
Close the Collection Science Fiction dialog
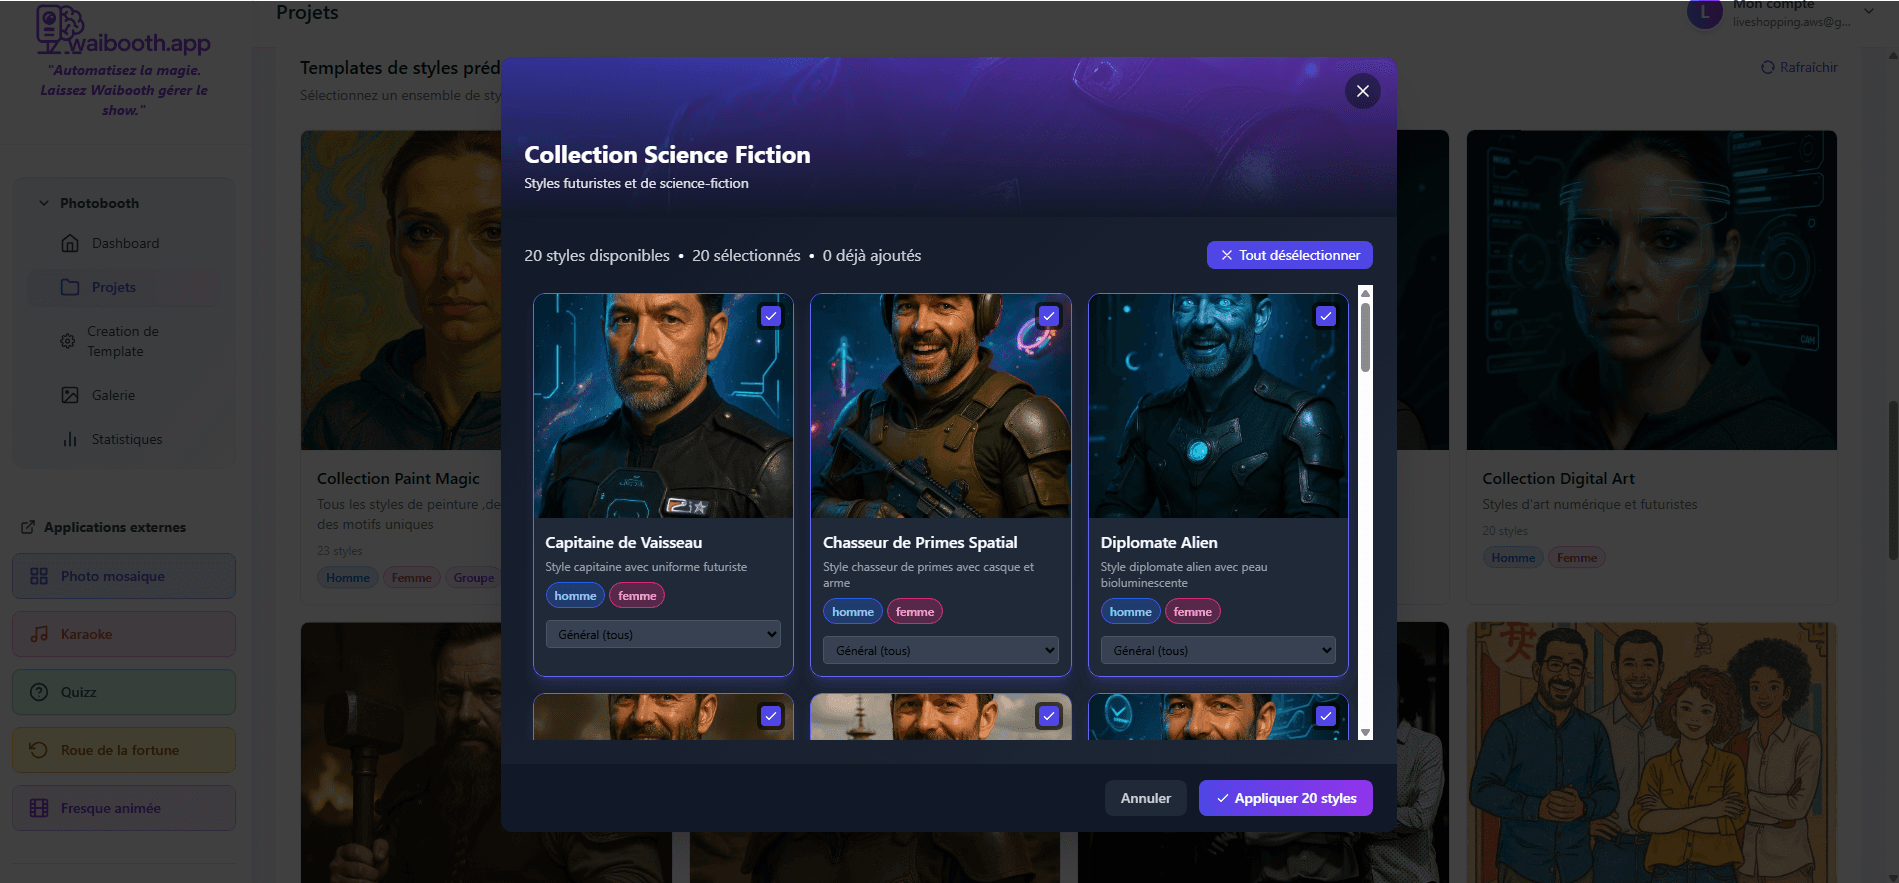point(1362,91)
